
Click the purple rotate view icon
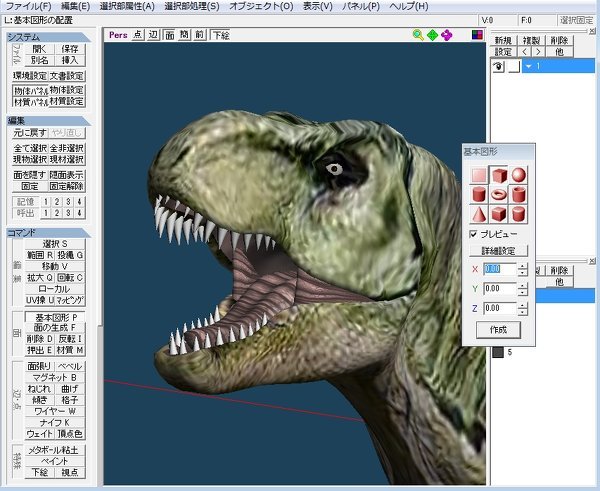click(x=447, y=35)
